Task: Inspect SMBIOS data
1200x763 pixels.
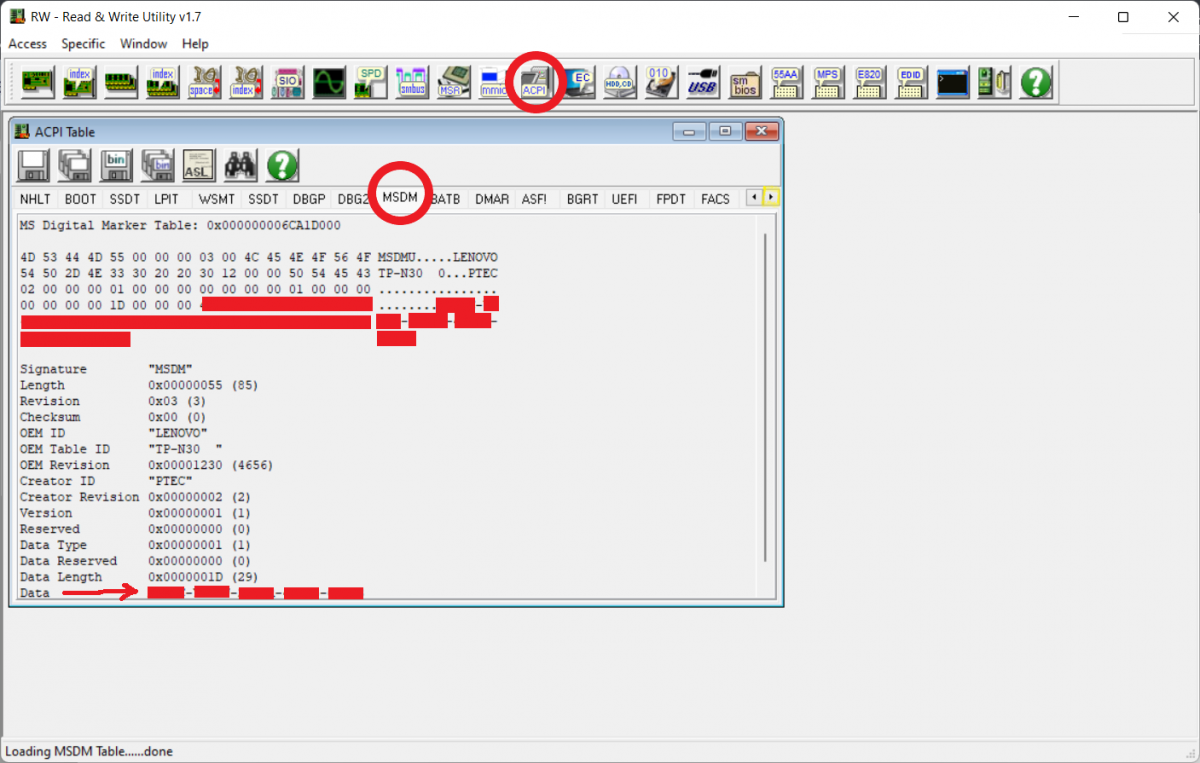Action: pos(744,82)
